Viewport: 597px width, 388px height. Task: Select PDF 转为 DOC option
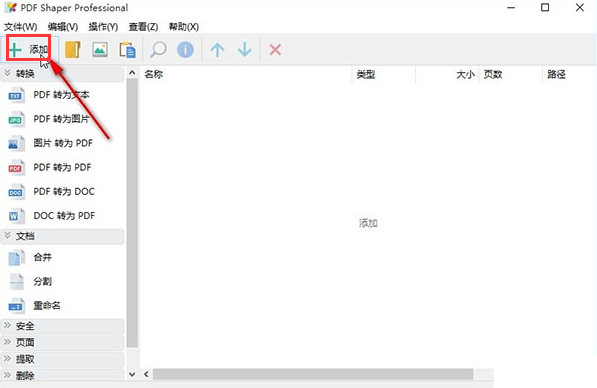[x=64, y=191]
